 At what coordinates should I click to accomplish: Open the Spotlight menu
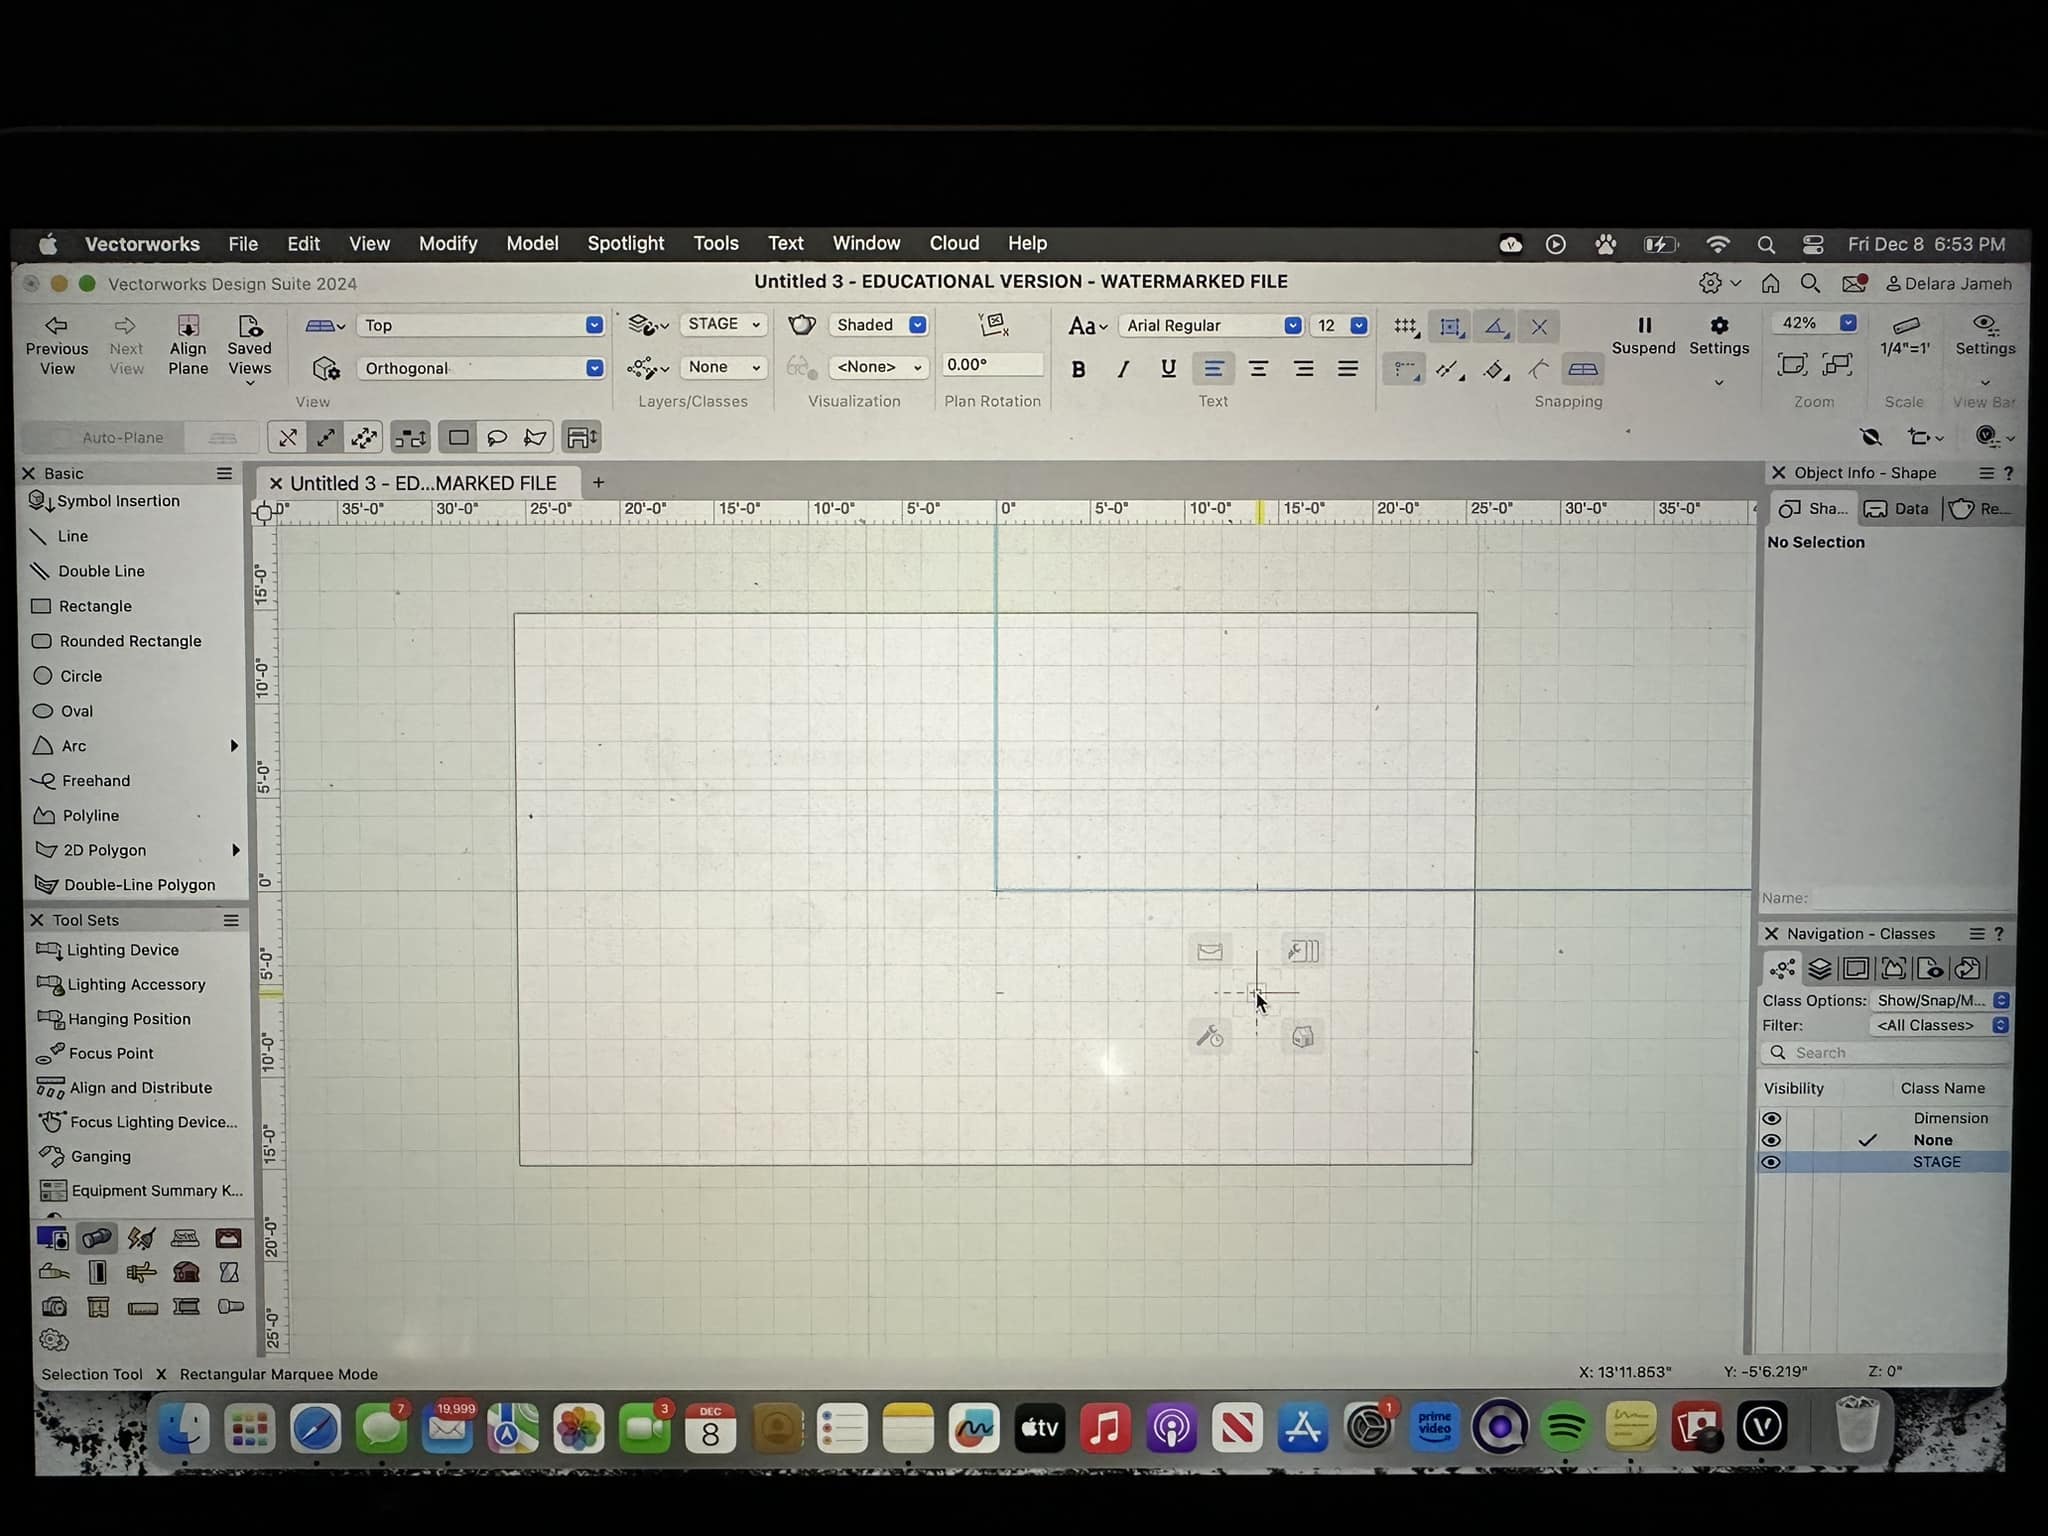coord(626,243)
